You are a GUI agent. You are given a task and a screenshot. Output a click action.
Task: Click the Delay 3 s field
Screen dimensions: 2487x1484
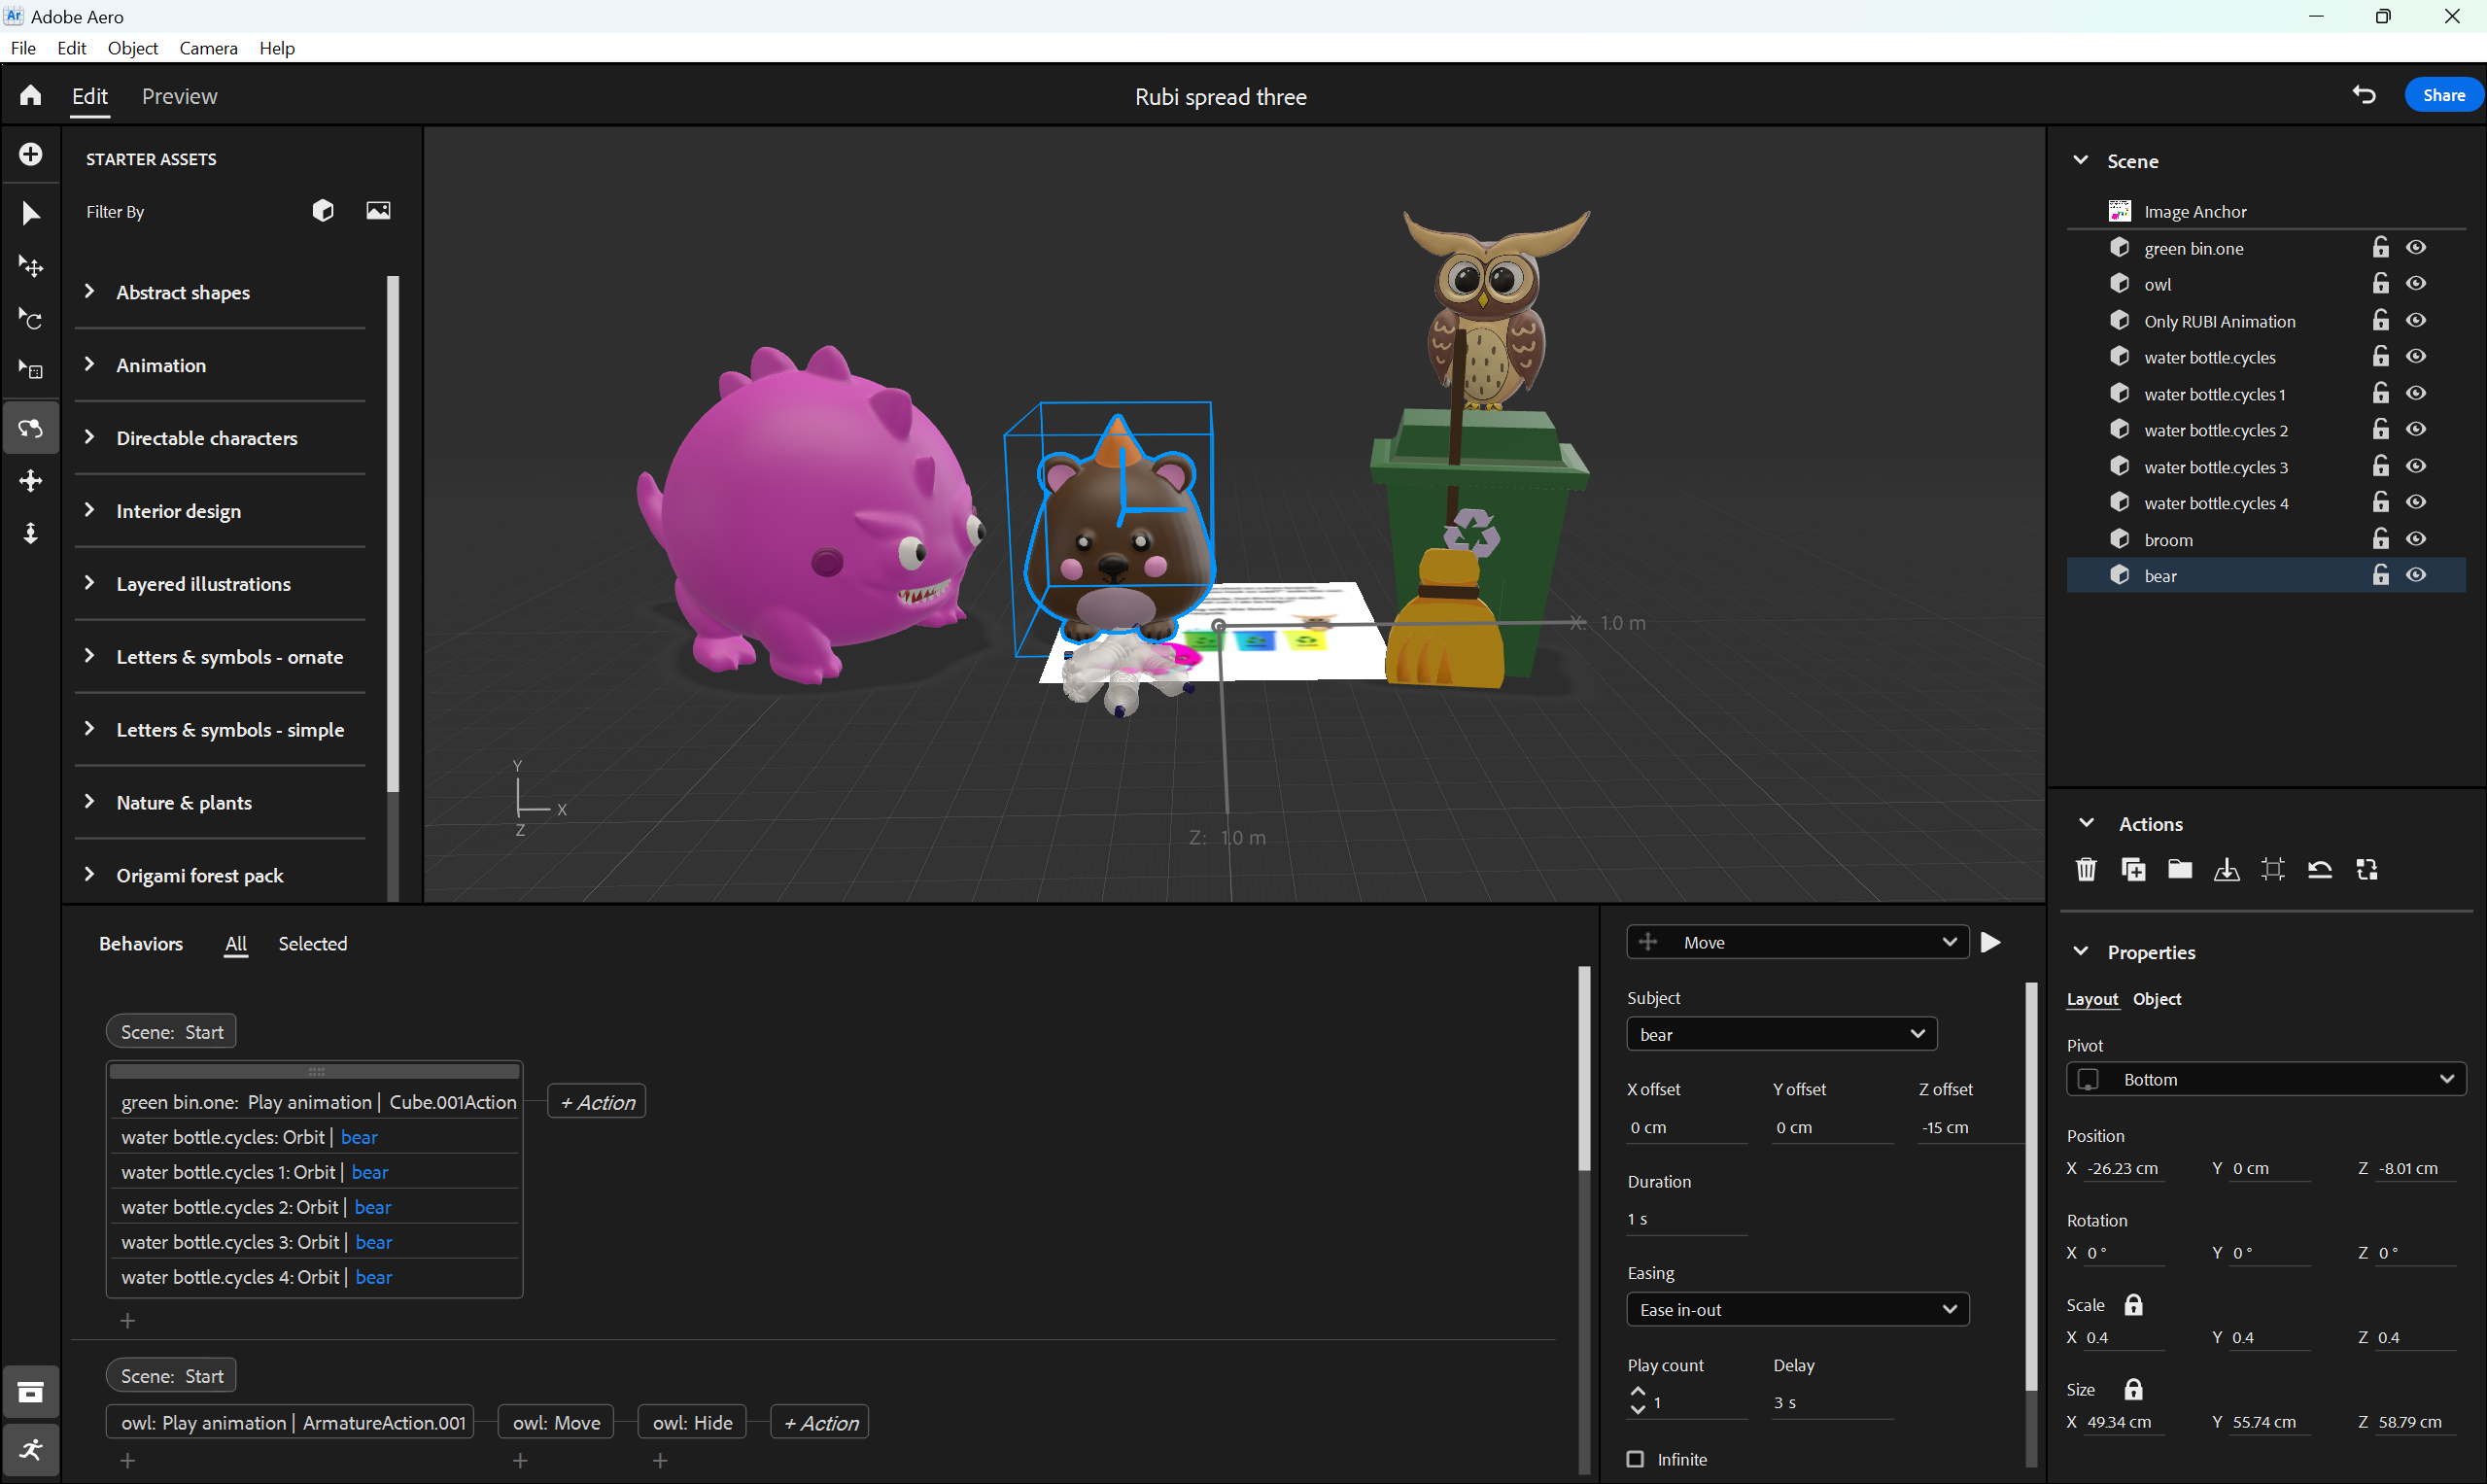pos(1832,1403)
